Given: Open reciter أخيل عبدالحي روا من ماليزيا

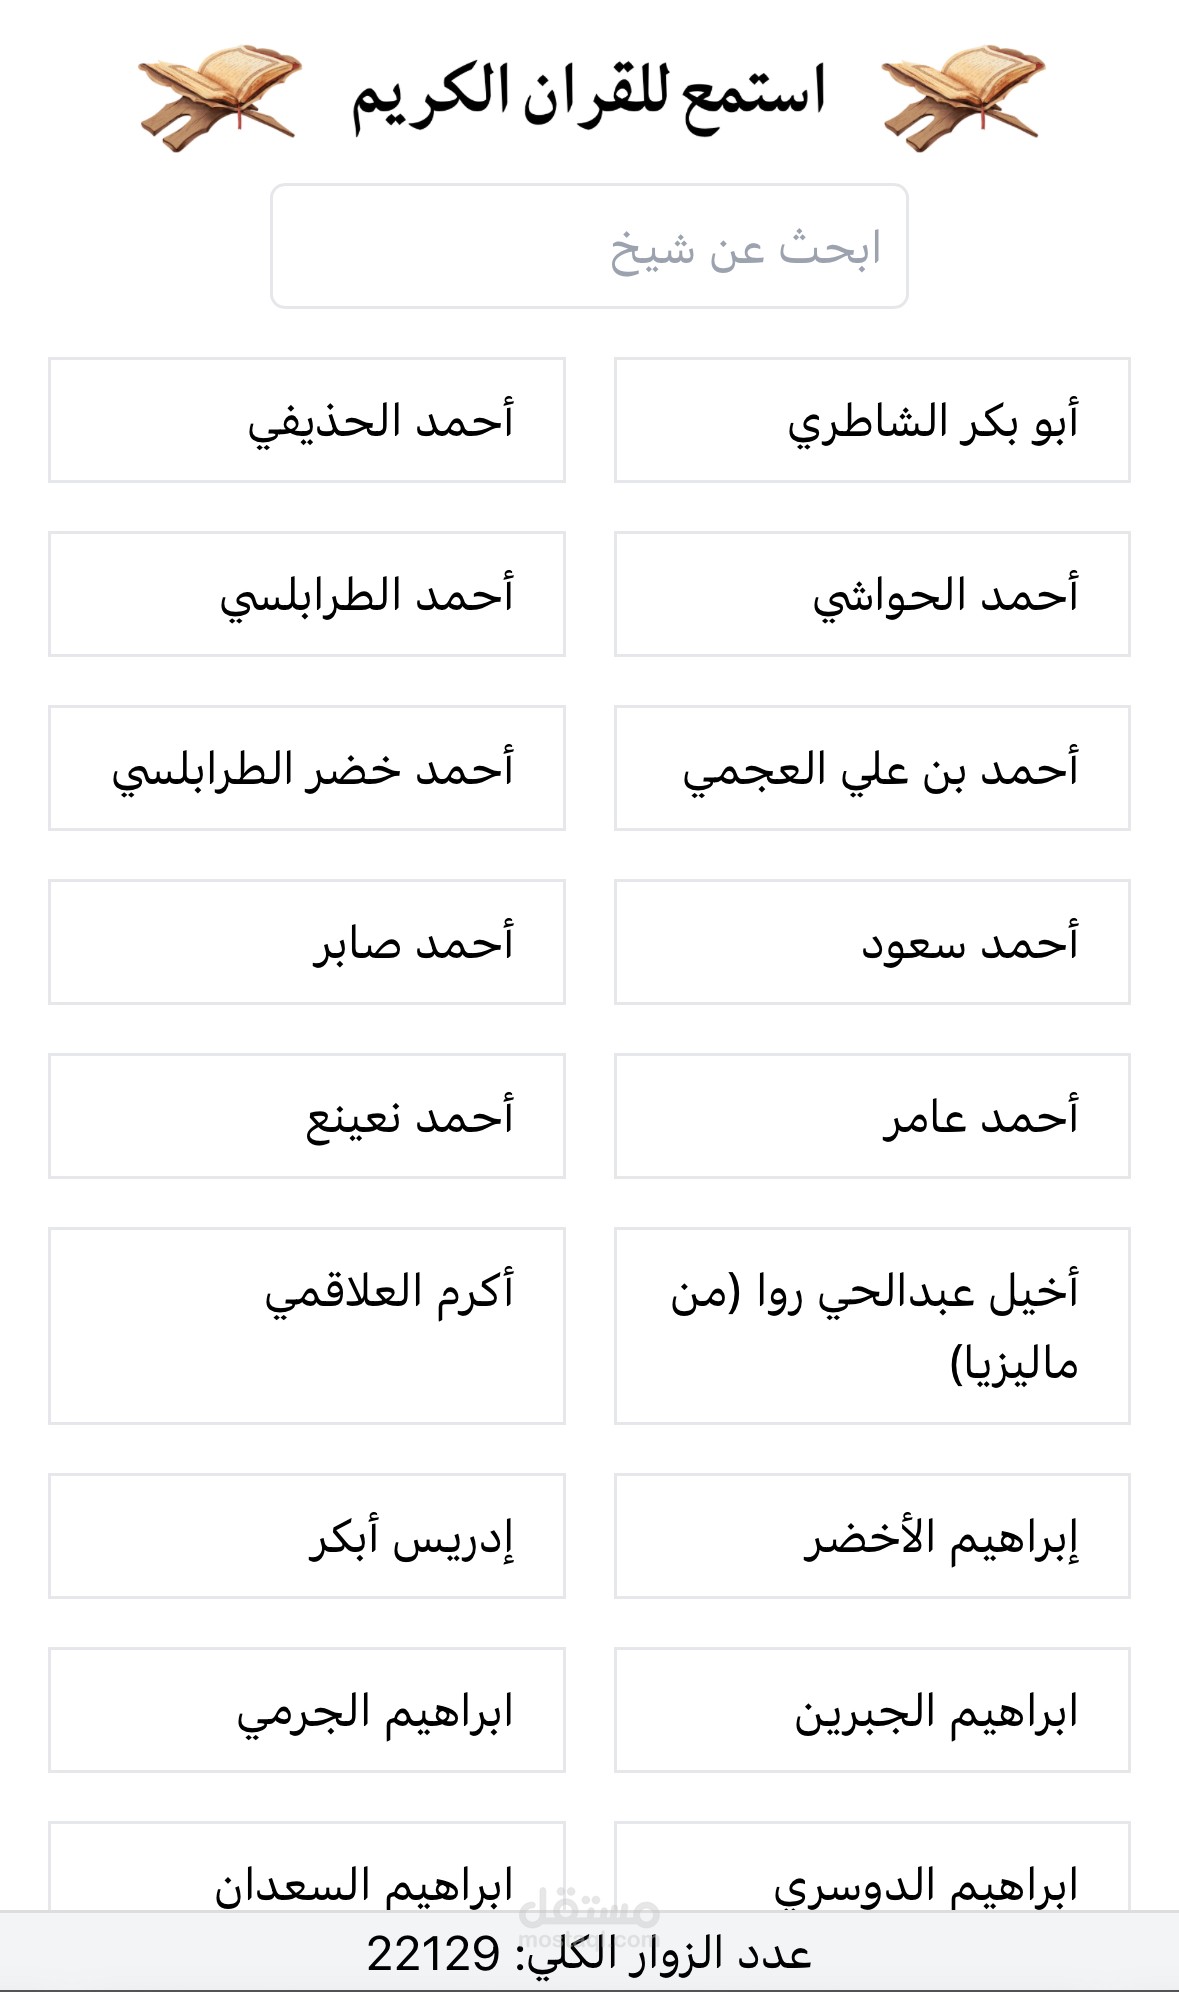Looking at the screenshot, I should (x=872, y=1326).
